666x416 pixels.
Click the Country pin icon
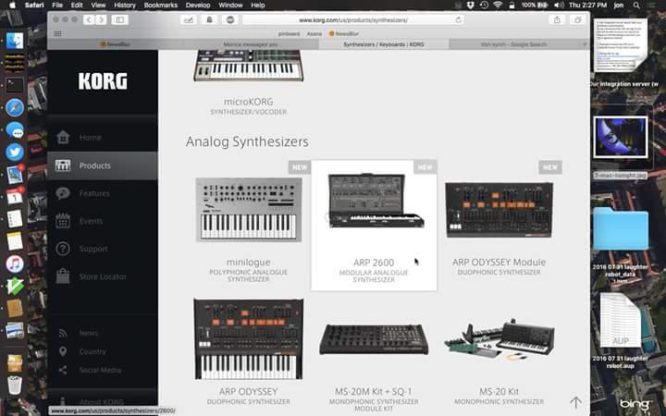(63, 351)
